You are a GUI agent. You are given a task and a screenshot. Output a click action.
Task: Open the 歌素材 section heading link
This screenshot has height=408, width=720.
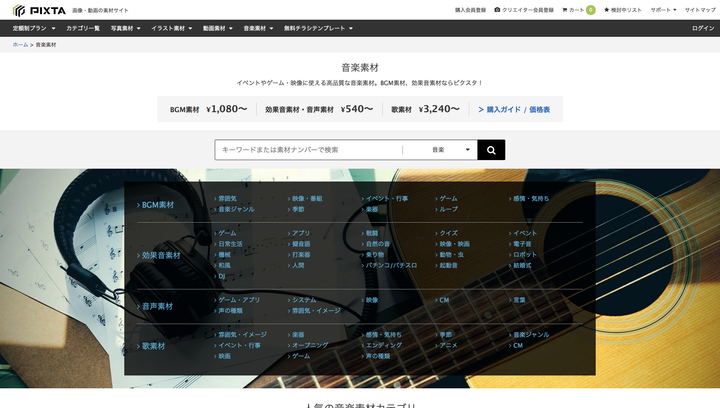click(x=151, y=347)
